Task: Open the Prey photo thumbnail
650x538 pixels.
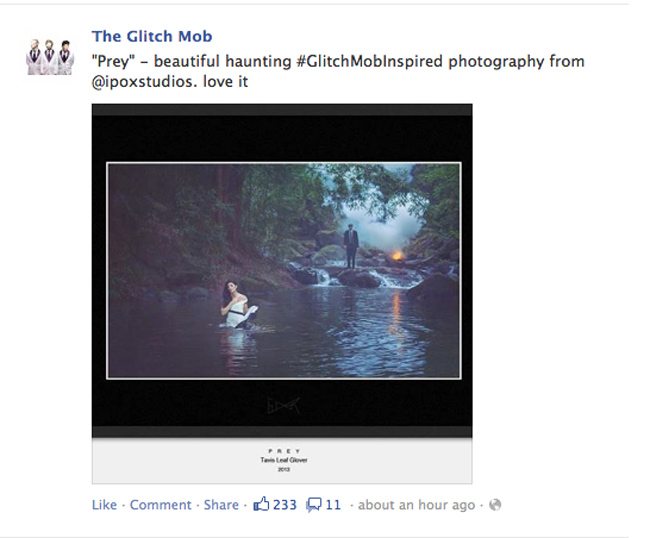Action: click(x=282, y=293)
